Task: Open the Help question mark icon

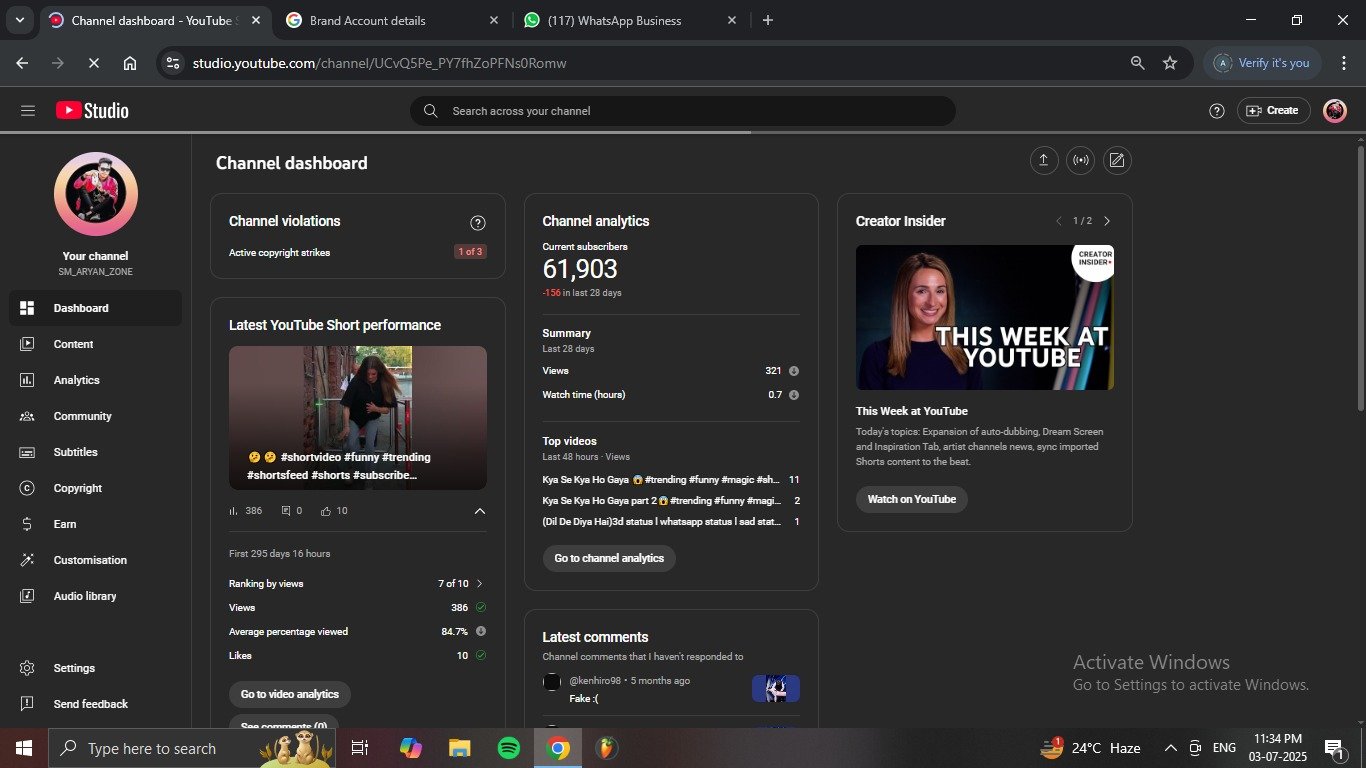Action: 1217,111
